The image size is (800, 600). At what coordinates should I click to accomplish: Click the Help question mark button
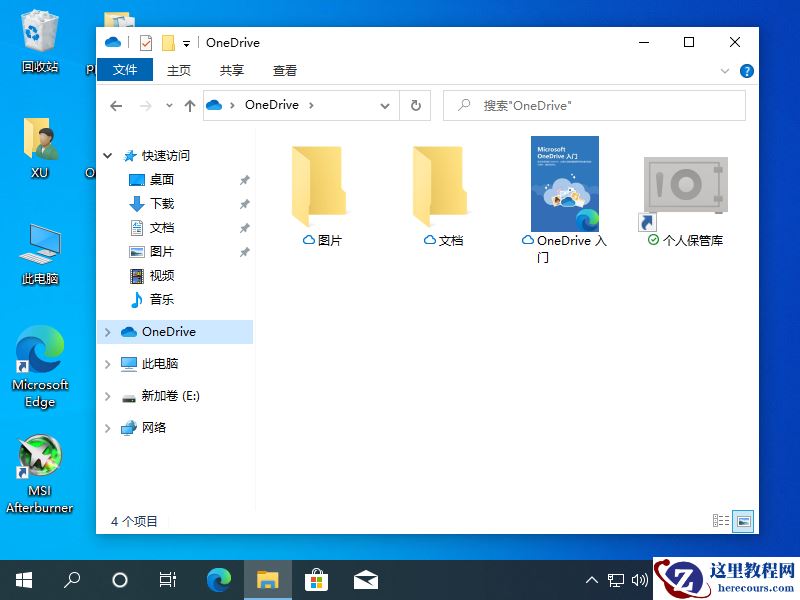745,70
